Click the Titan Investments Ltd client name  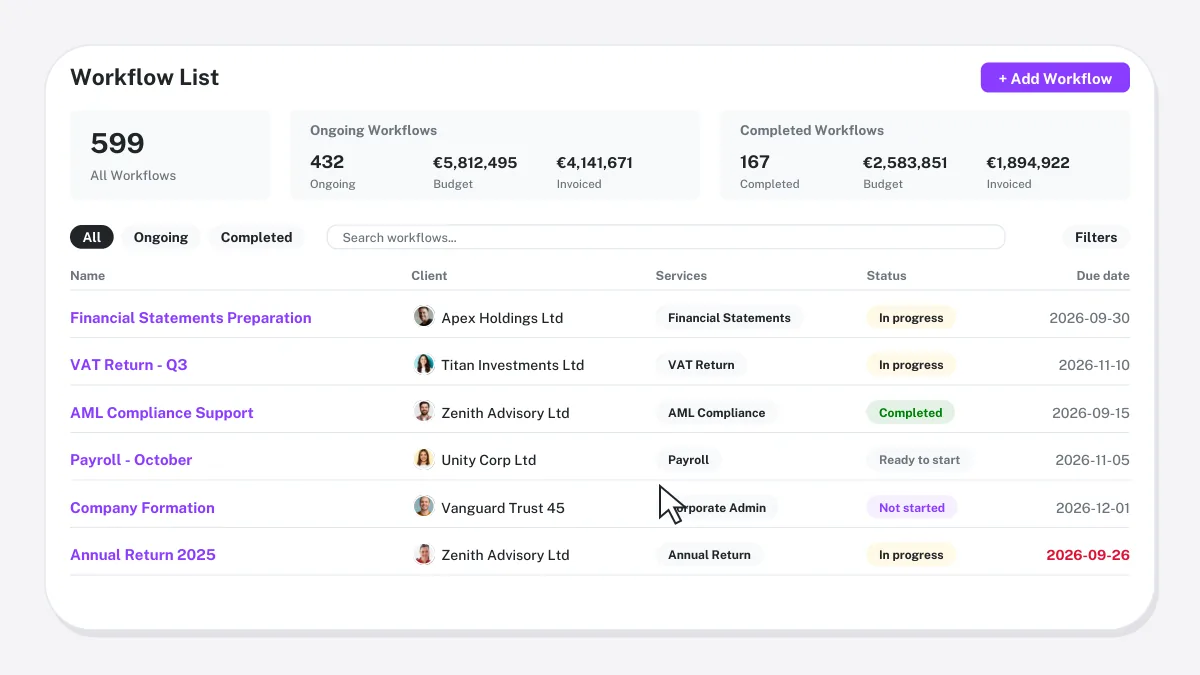[512, 365]
